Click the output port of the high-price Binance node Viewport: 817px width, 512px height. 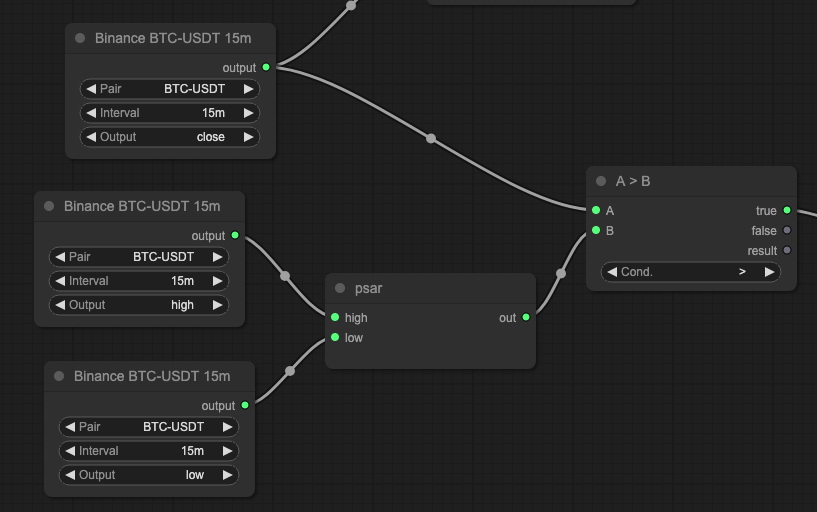[235, 235]
